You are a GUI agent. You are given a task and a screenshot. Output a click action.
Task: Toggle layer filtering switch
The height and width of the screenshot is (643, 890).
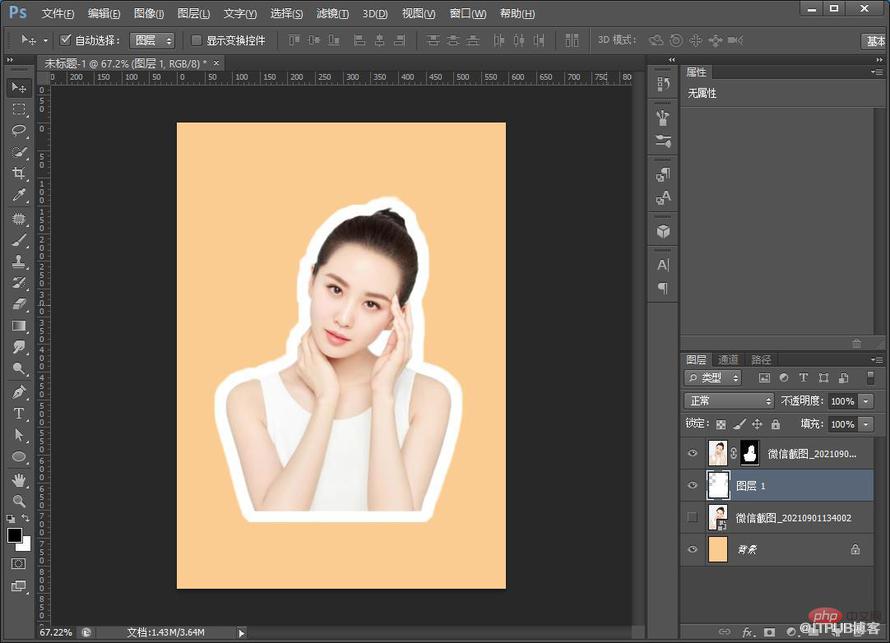point(871,378)
